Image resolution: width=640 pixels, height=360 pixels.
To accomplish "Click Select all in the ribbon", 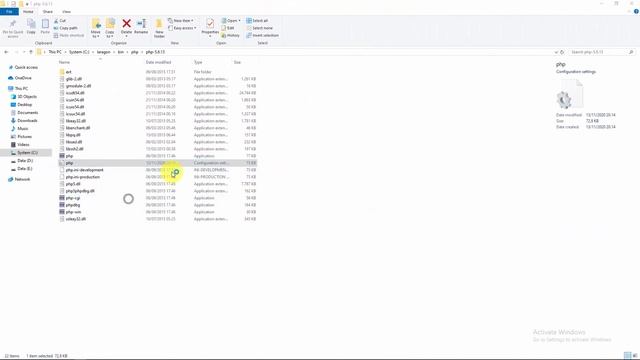I will click(x=257, y=20).
